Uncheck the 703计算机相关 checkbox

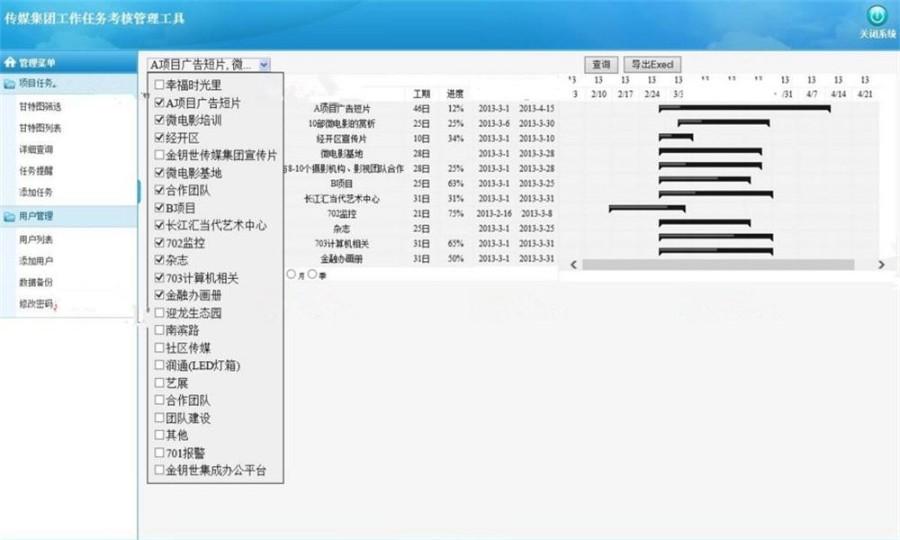tap(159, 277)
